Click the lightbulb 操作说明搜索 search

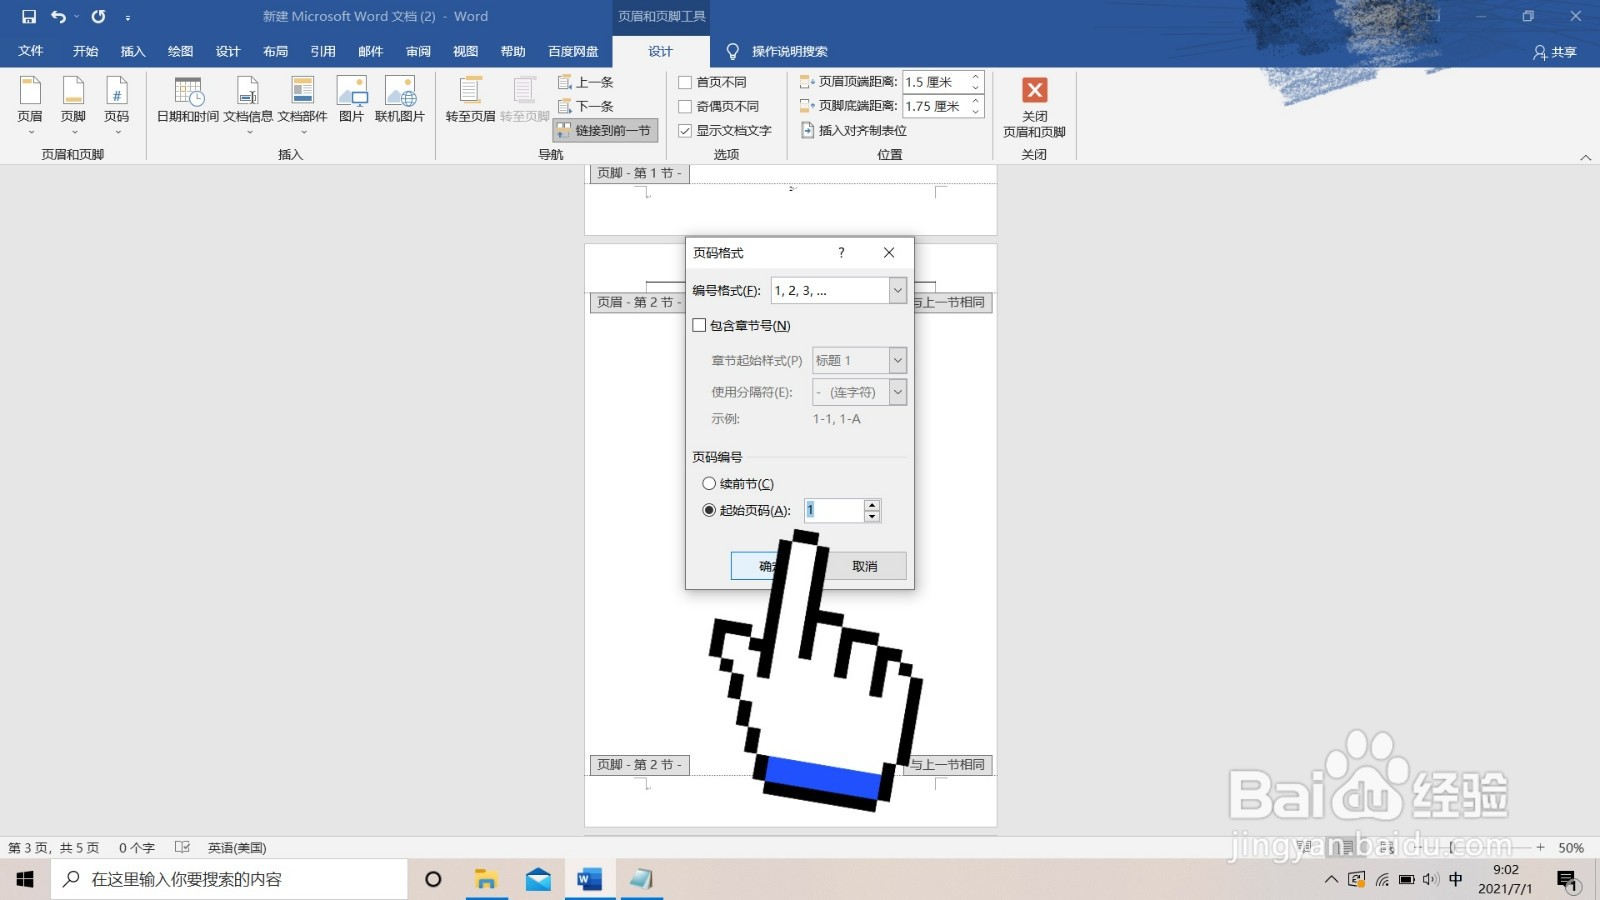[x=777, y=51]
